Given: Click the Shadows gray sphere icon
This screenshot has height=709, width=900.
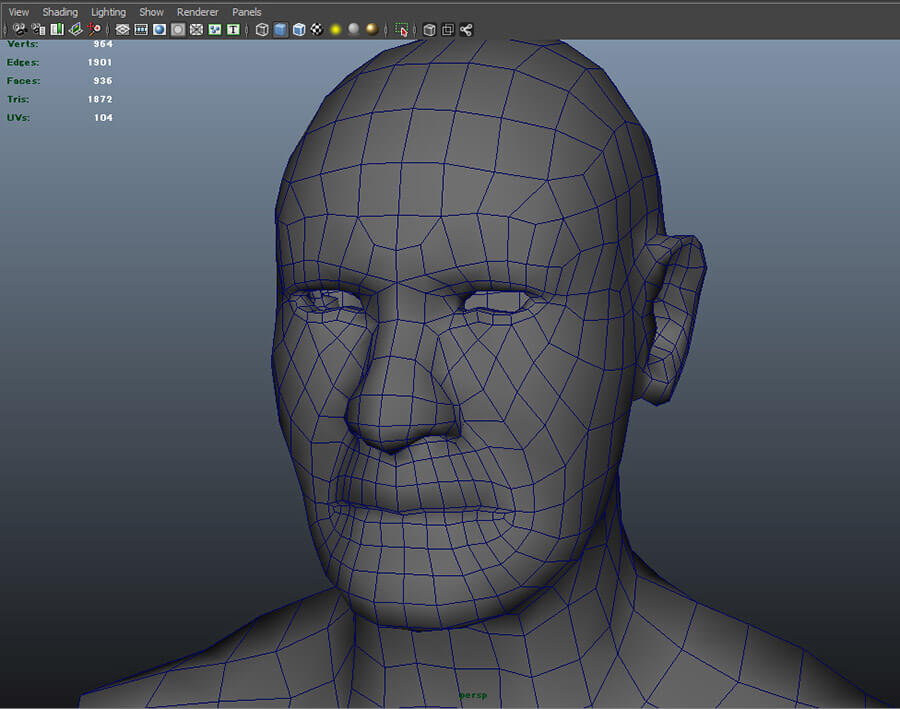Looking at the screenshot, I should coord(354,29).
